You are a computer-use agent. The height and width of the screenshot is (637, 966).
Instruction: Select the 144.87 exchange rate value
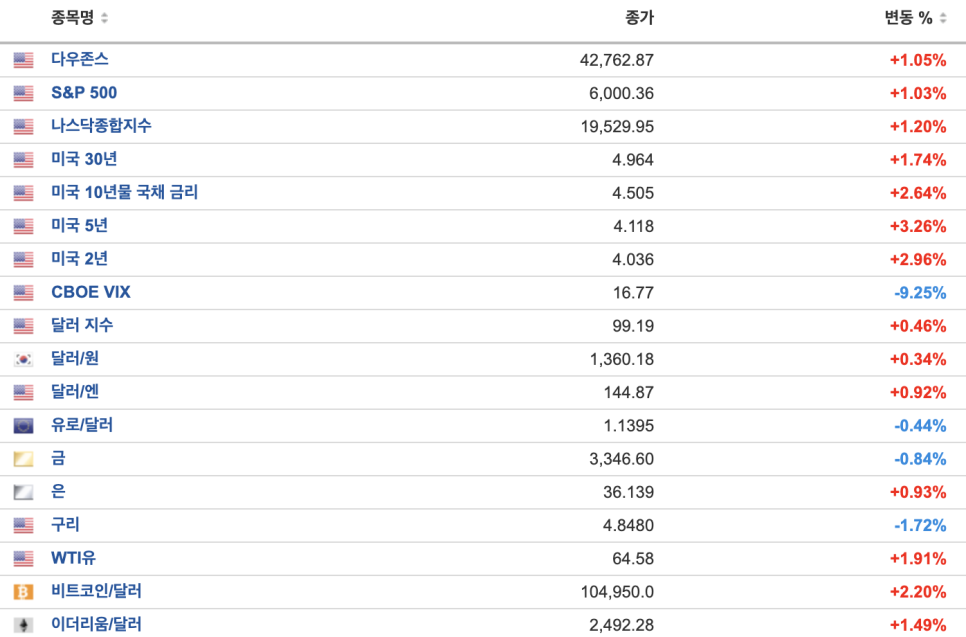[x=629, y=393]
